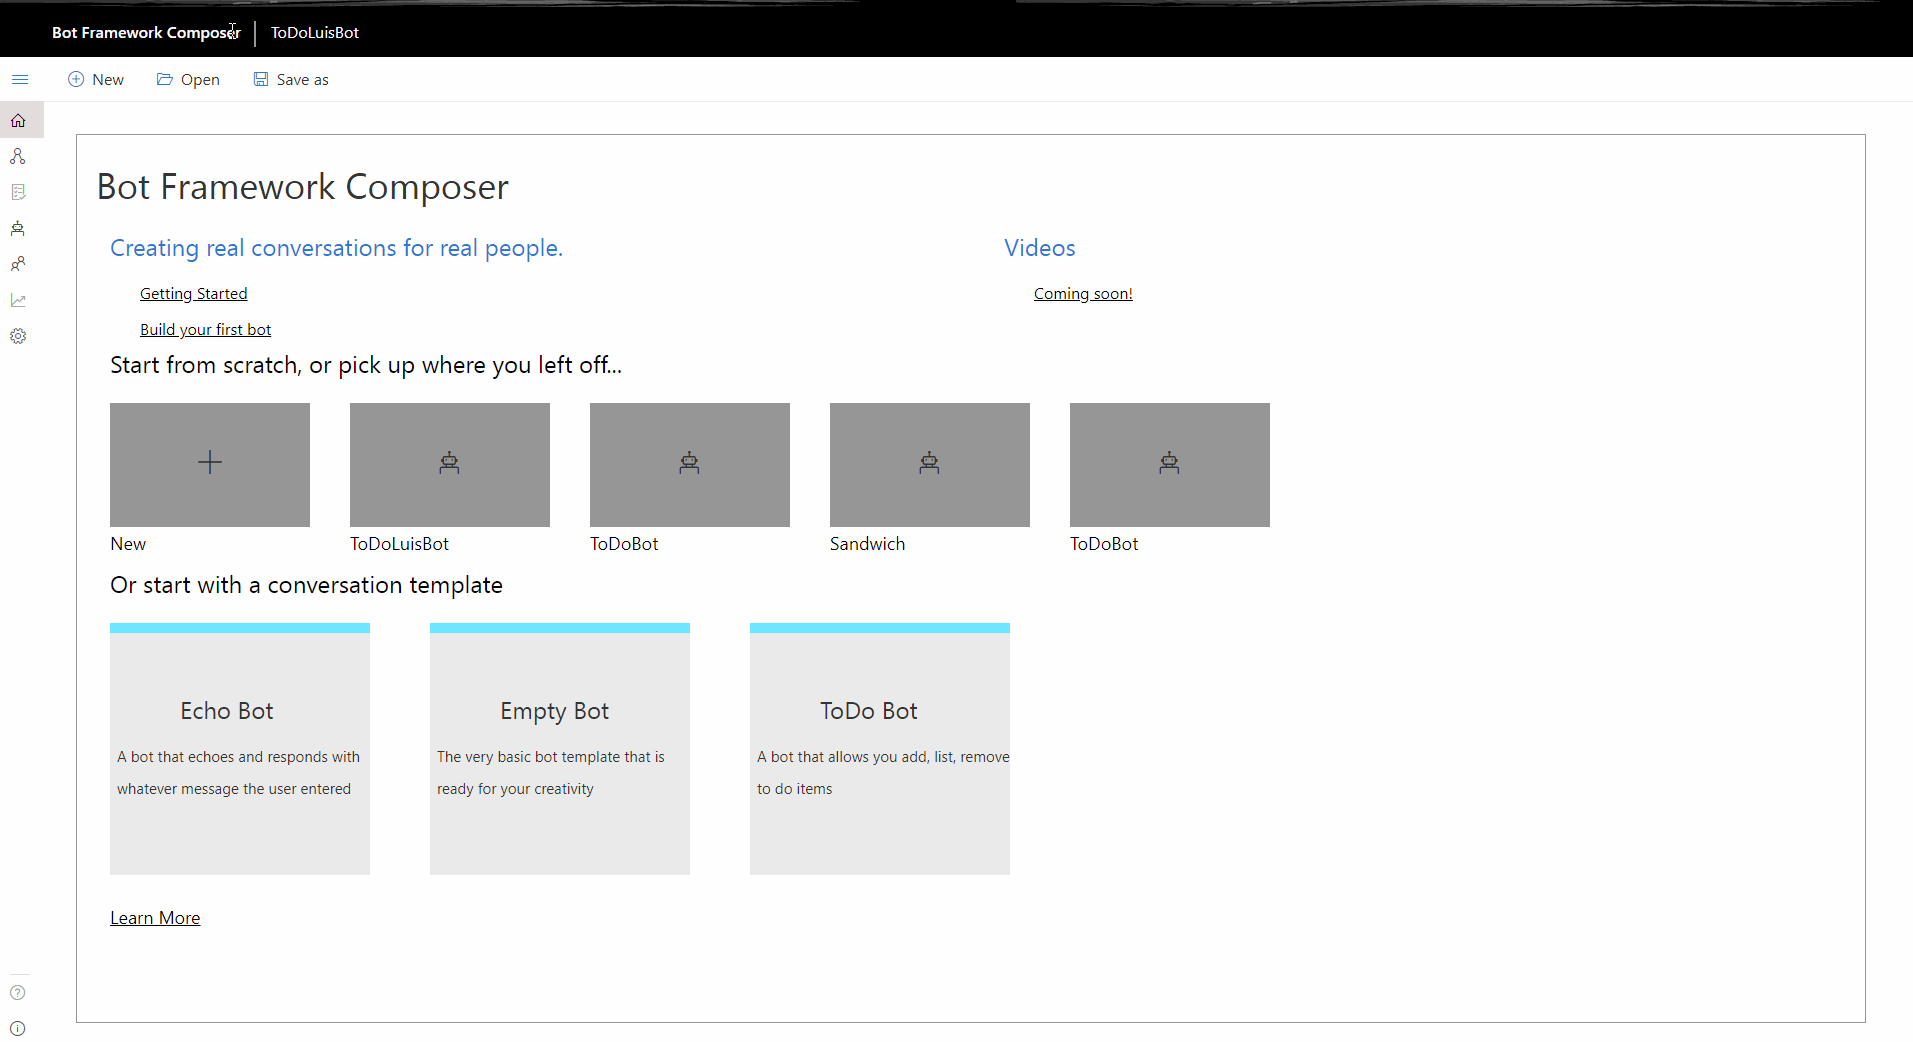Toggle the hamburger navigation menu
Screen dimensions: 1913x1042
coord(20,79)
